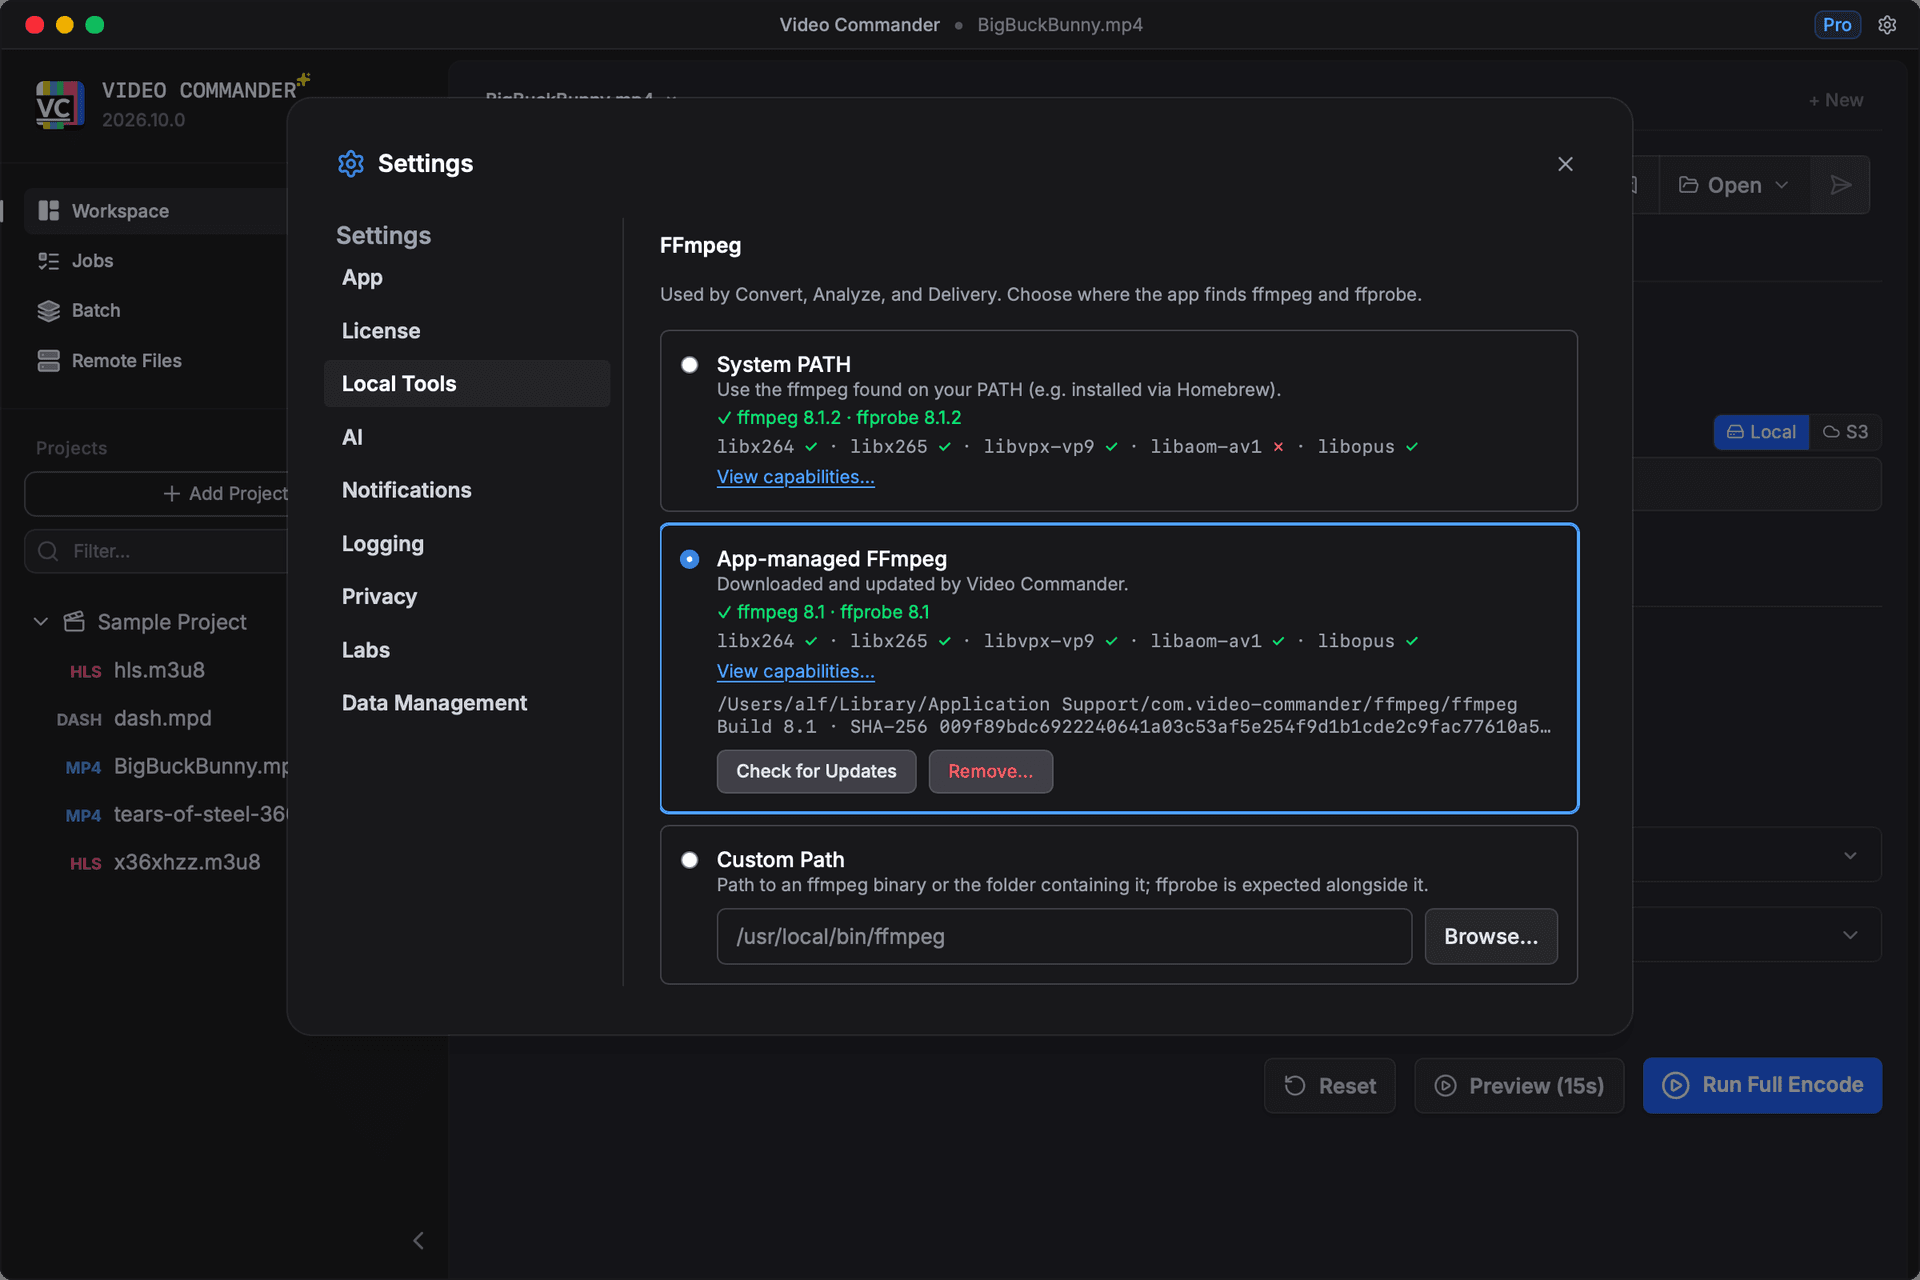Open the Labs settings section

[467, 650]
